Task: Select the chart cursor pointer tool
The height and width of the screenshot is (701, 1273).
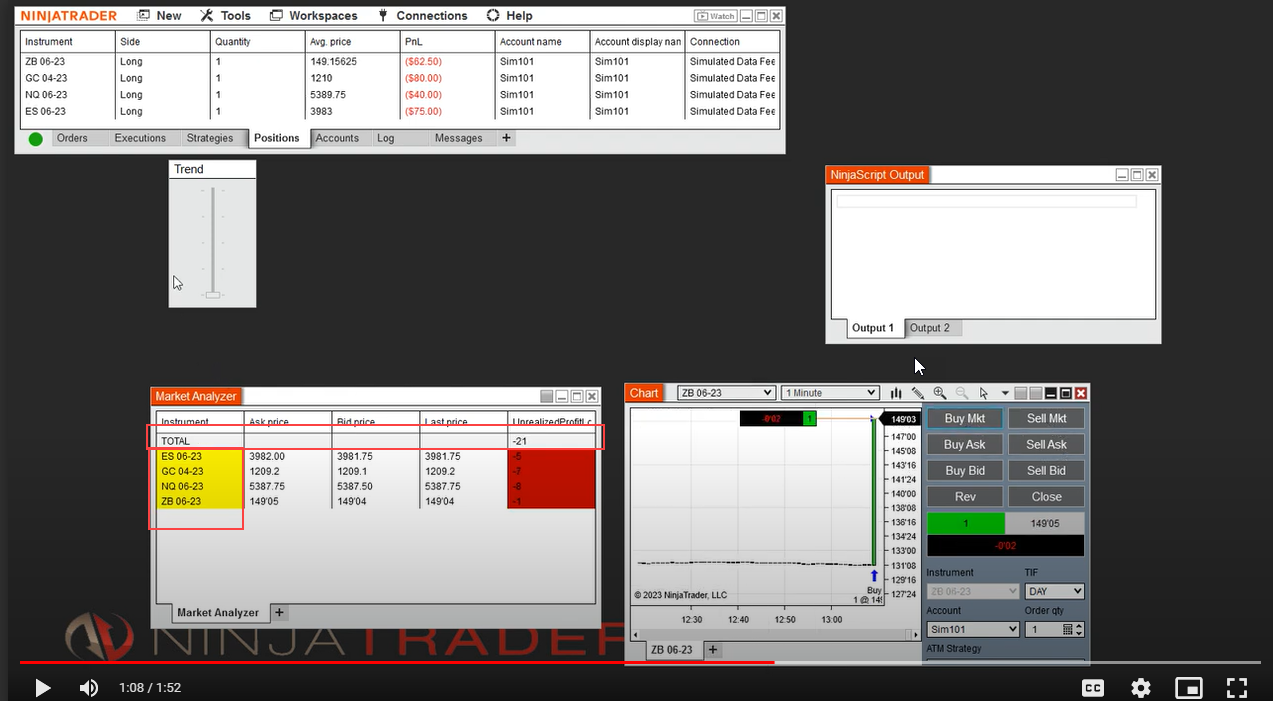Action: (984, 393)
